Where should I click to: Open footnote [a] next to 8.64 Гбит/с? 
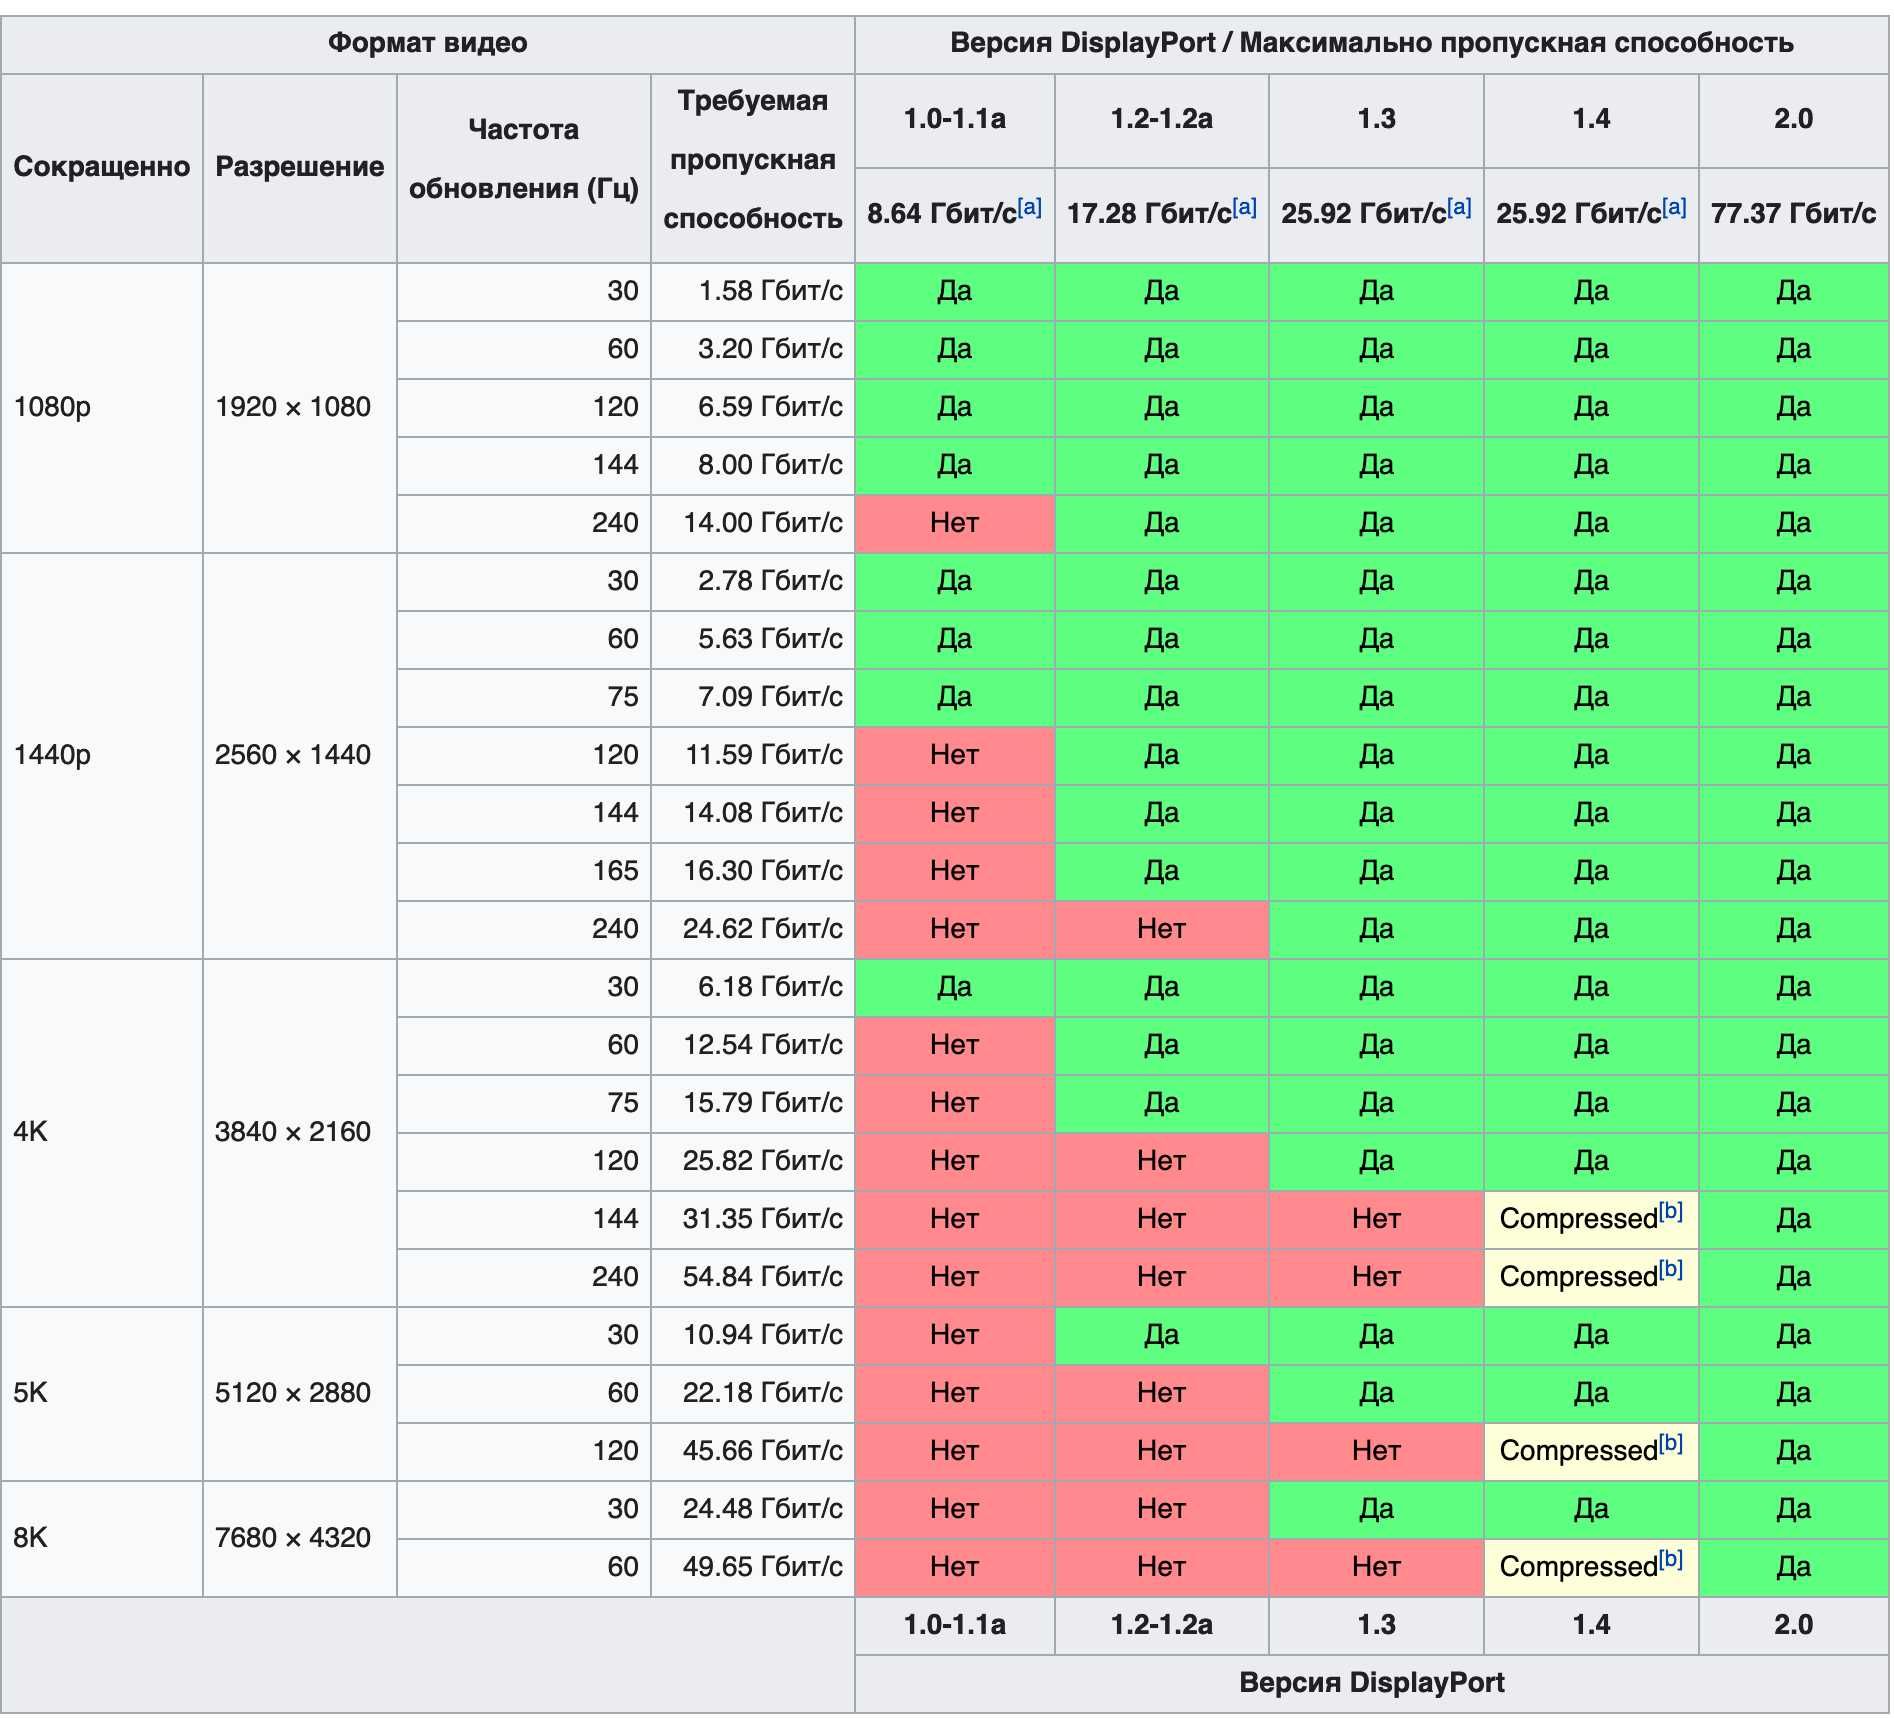pos(1029,207)
